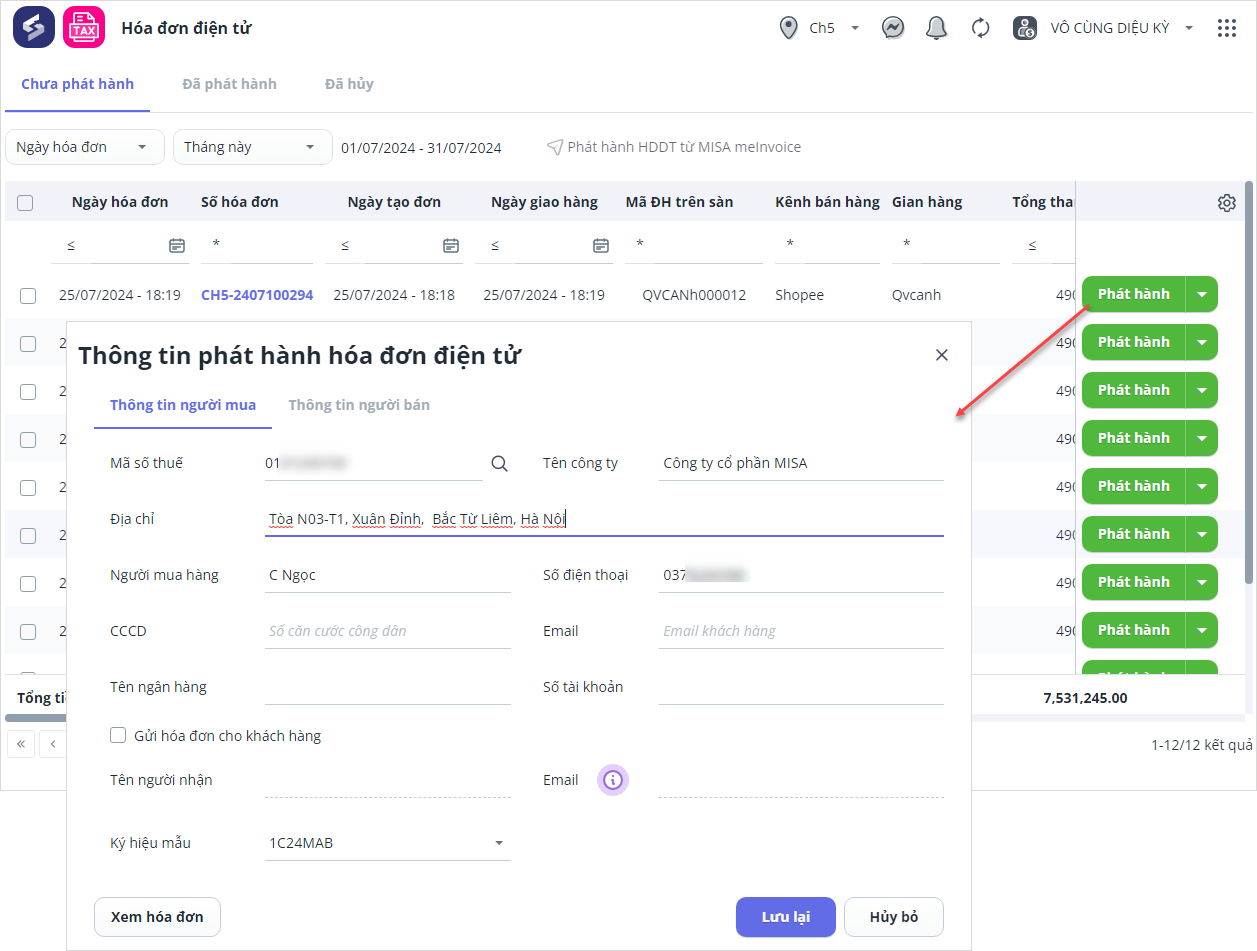Click the vertical table scrollbar
The width and height of the screenshot is (1257, 951).
[1249, 381]
